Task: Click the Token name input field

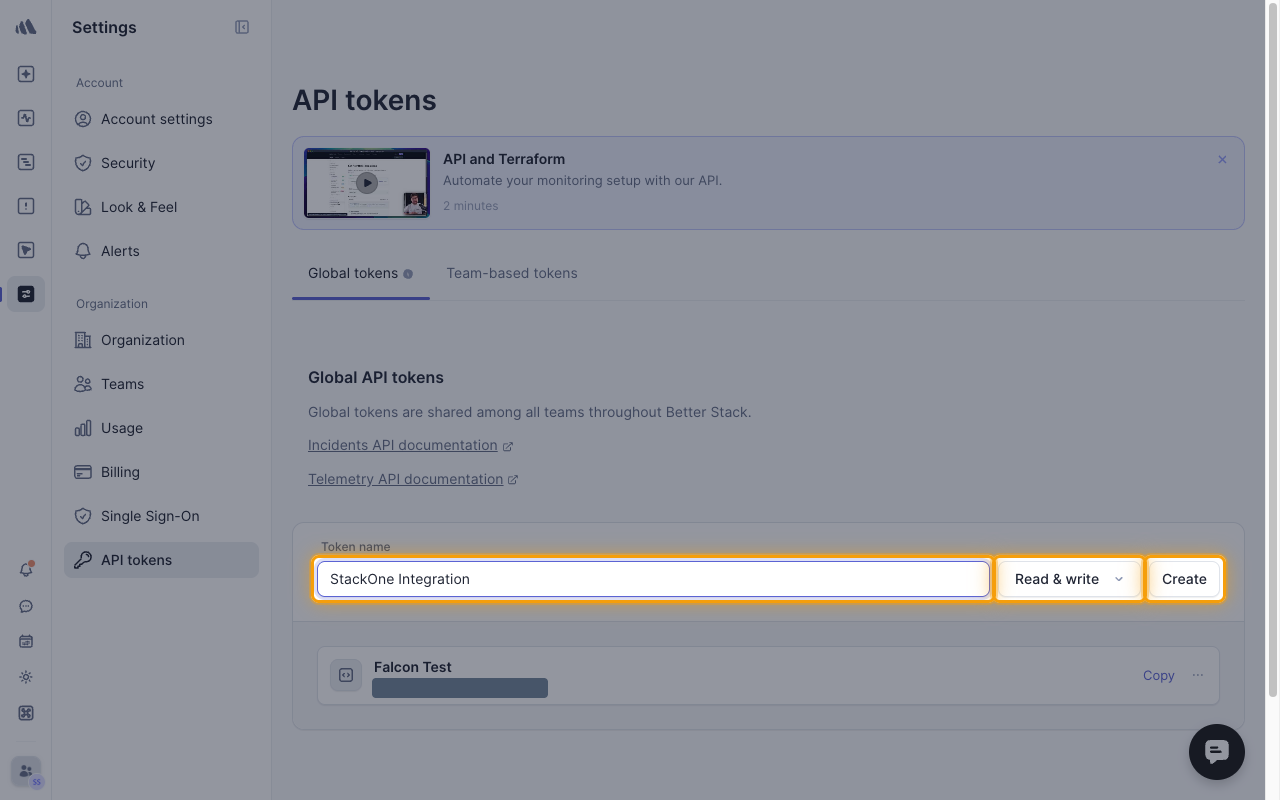Action: point(653,579)
